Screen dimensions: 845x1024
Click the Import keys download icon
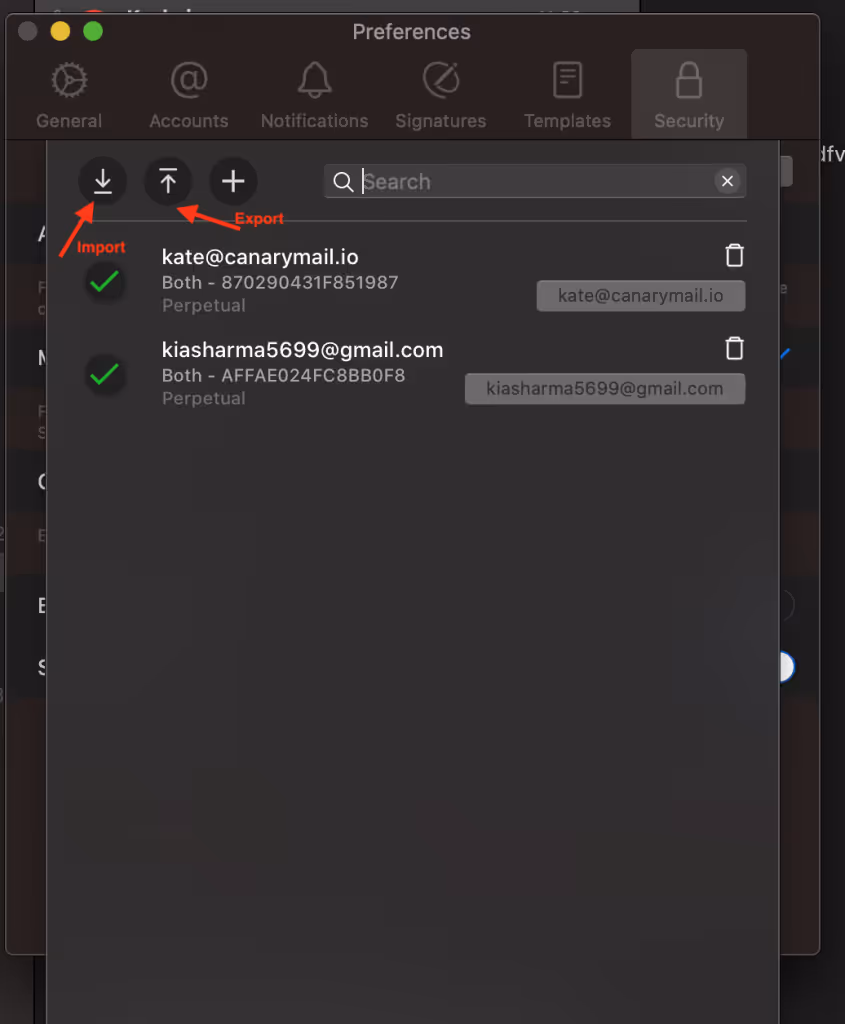103,181
